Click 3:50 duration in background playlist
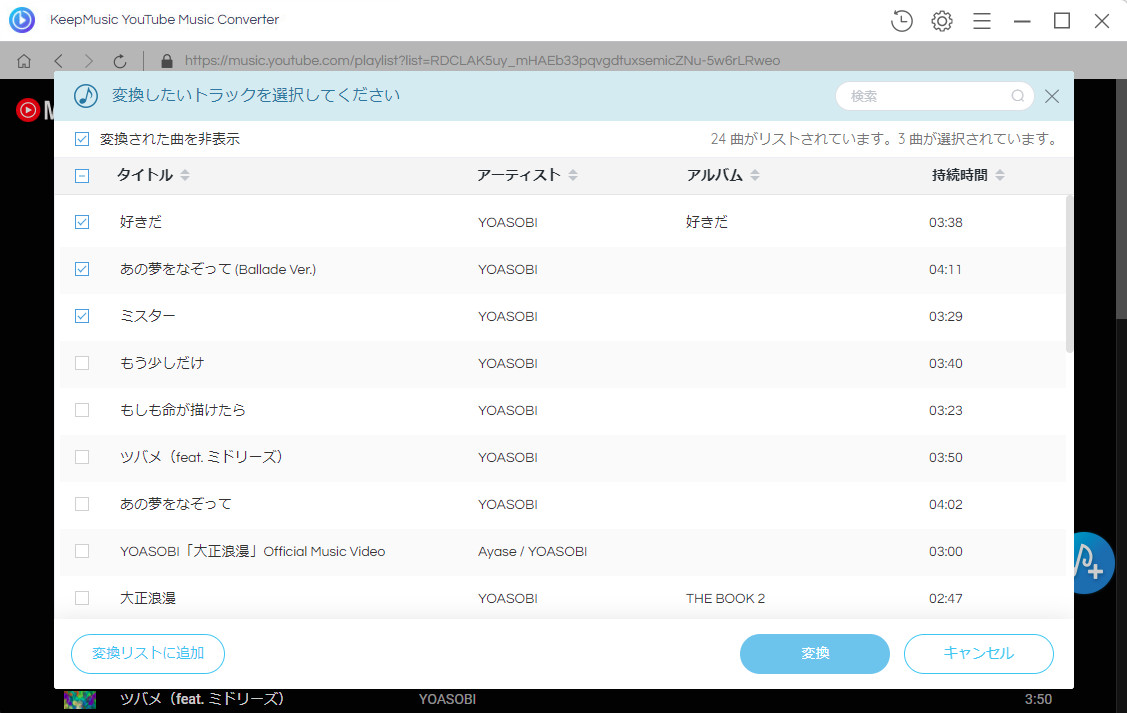 tap(1038, 699)
